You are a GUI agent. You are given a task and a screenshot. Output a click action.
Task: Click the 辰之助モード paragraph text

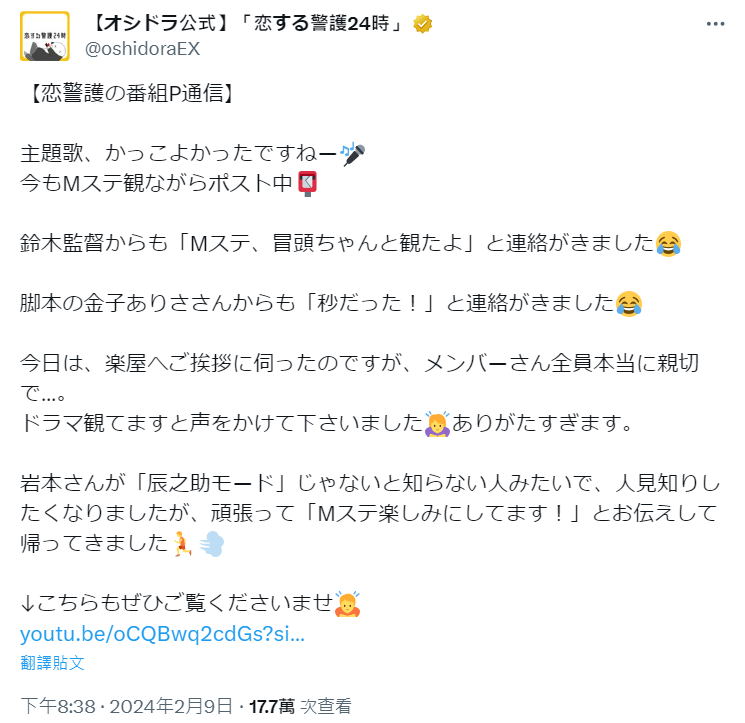point(371,514)
